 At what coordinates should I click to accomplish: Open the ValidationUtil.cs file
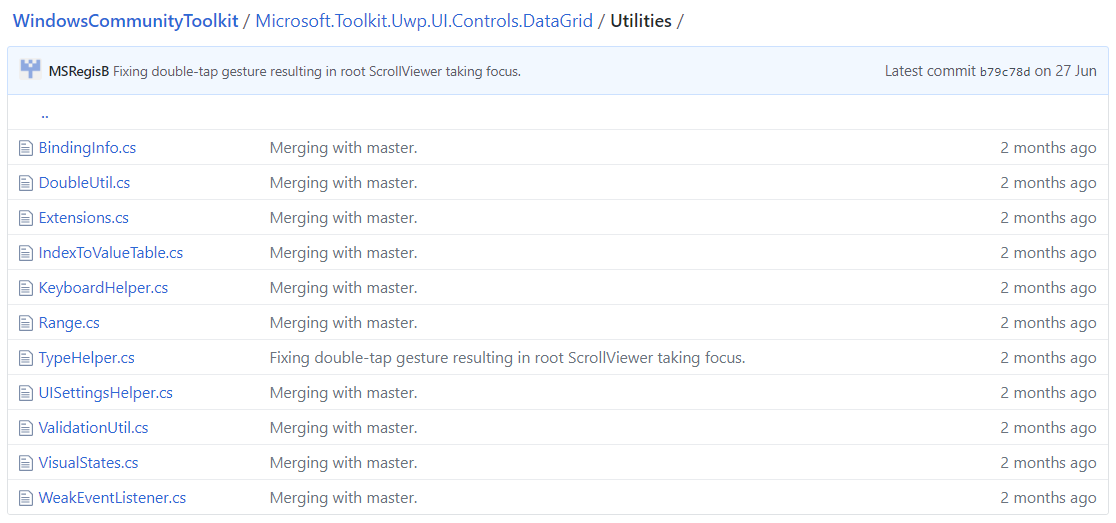93,428
